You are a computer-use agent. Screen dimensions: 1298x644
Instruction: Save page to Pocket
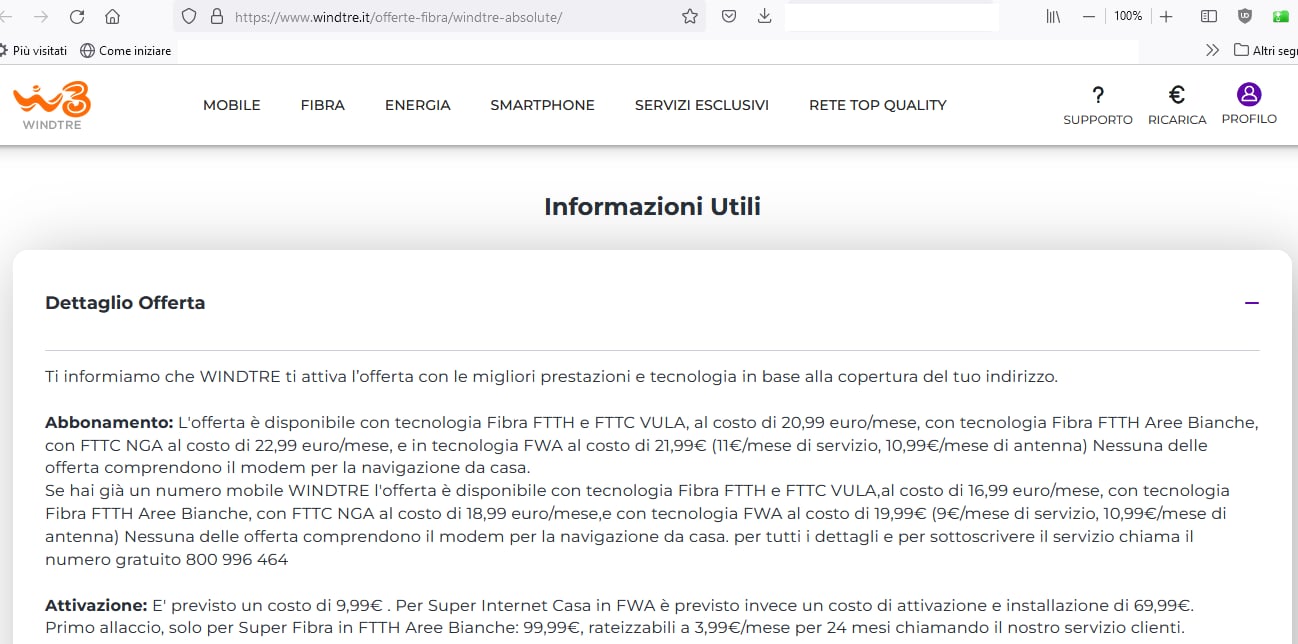(730, 16)
